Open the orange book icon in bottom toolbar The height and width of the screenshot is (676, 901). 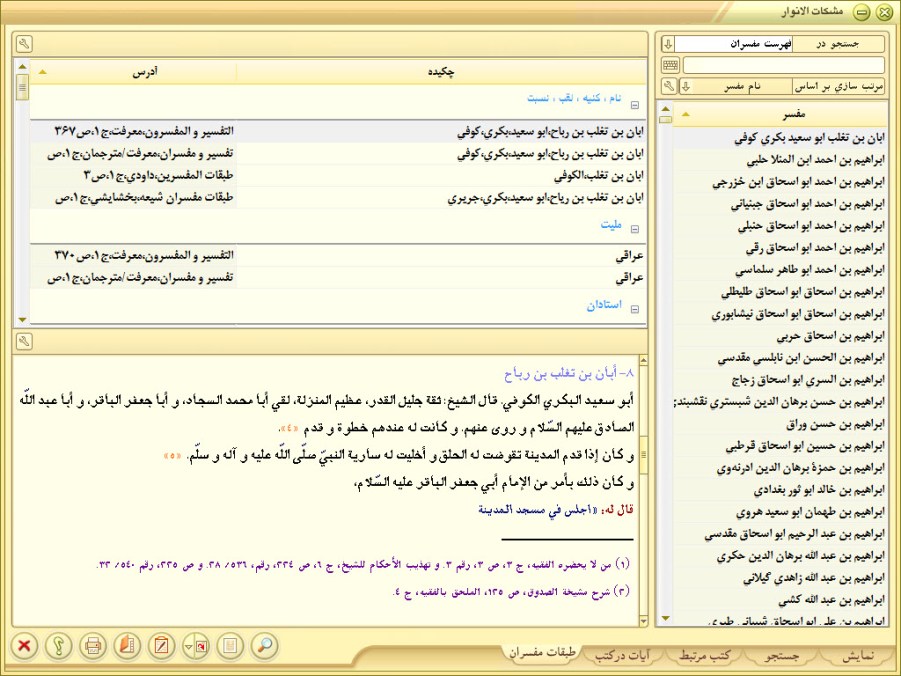tap(128, 646)
